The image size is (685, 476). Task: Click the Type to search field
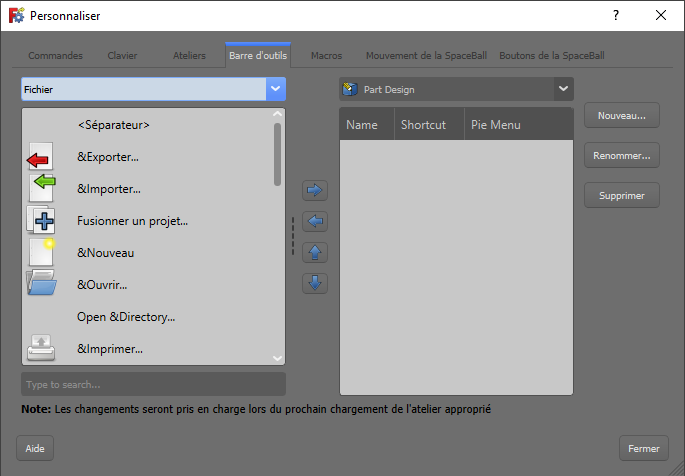153,384
